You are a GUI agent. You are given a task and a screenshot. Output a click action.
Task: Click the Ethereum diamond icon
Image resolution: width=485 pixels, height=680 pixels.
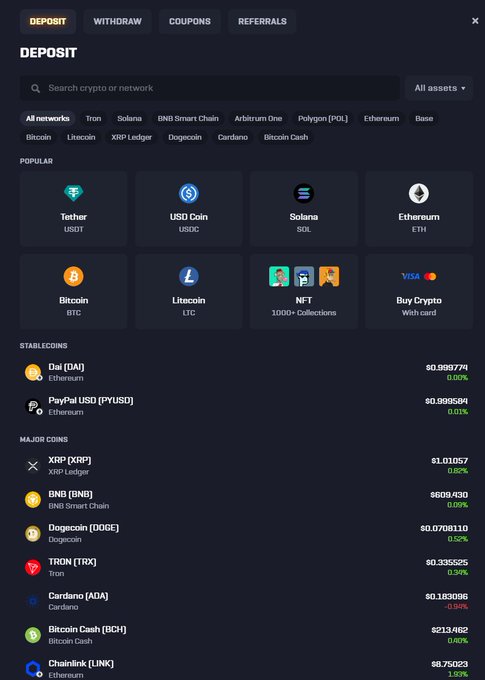tap(419, 193)
